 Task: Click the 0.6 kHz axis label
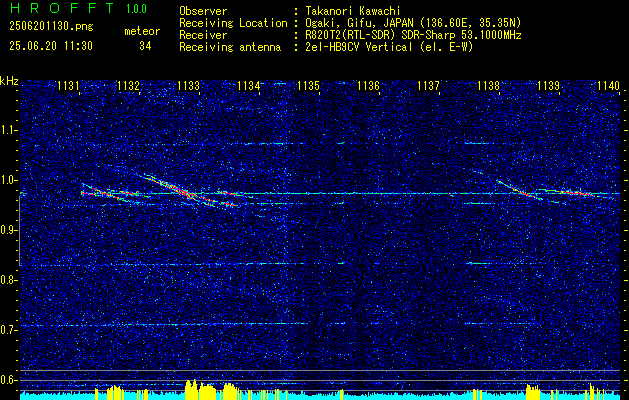coord(9,380)
